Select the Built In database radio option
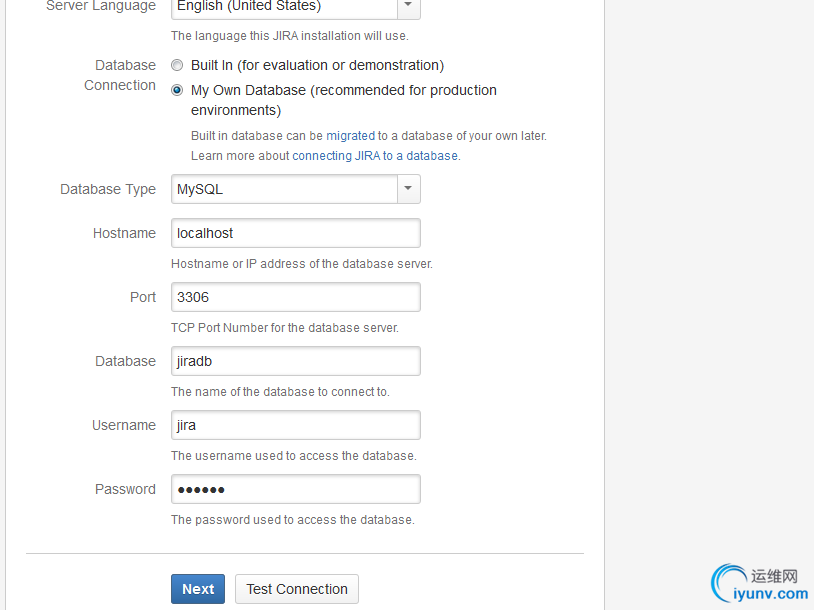The width and height of the screenshot is (814, 610). click(x=177, y=65)
